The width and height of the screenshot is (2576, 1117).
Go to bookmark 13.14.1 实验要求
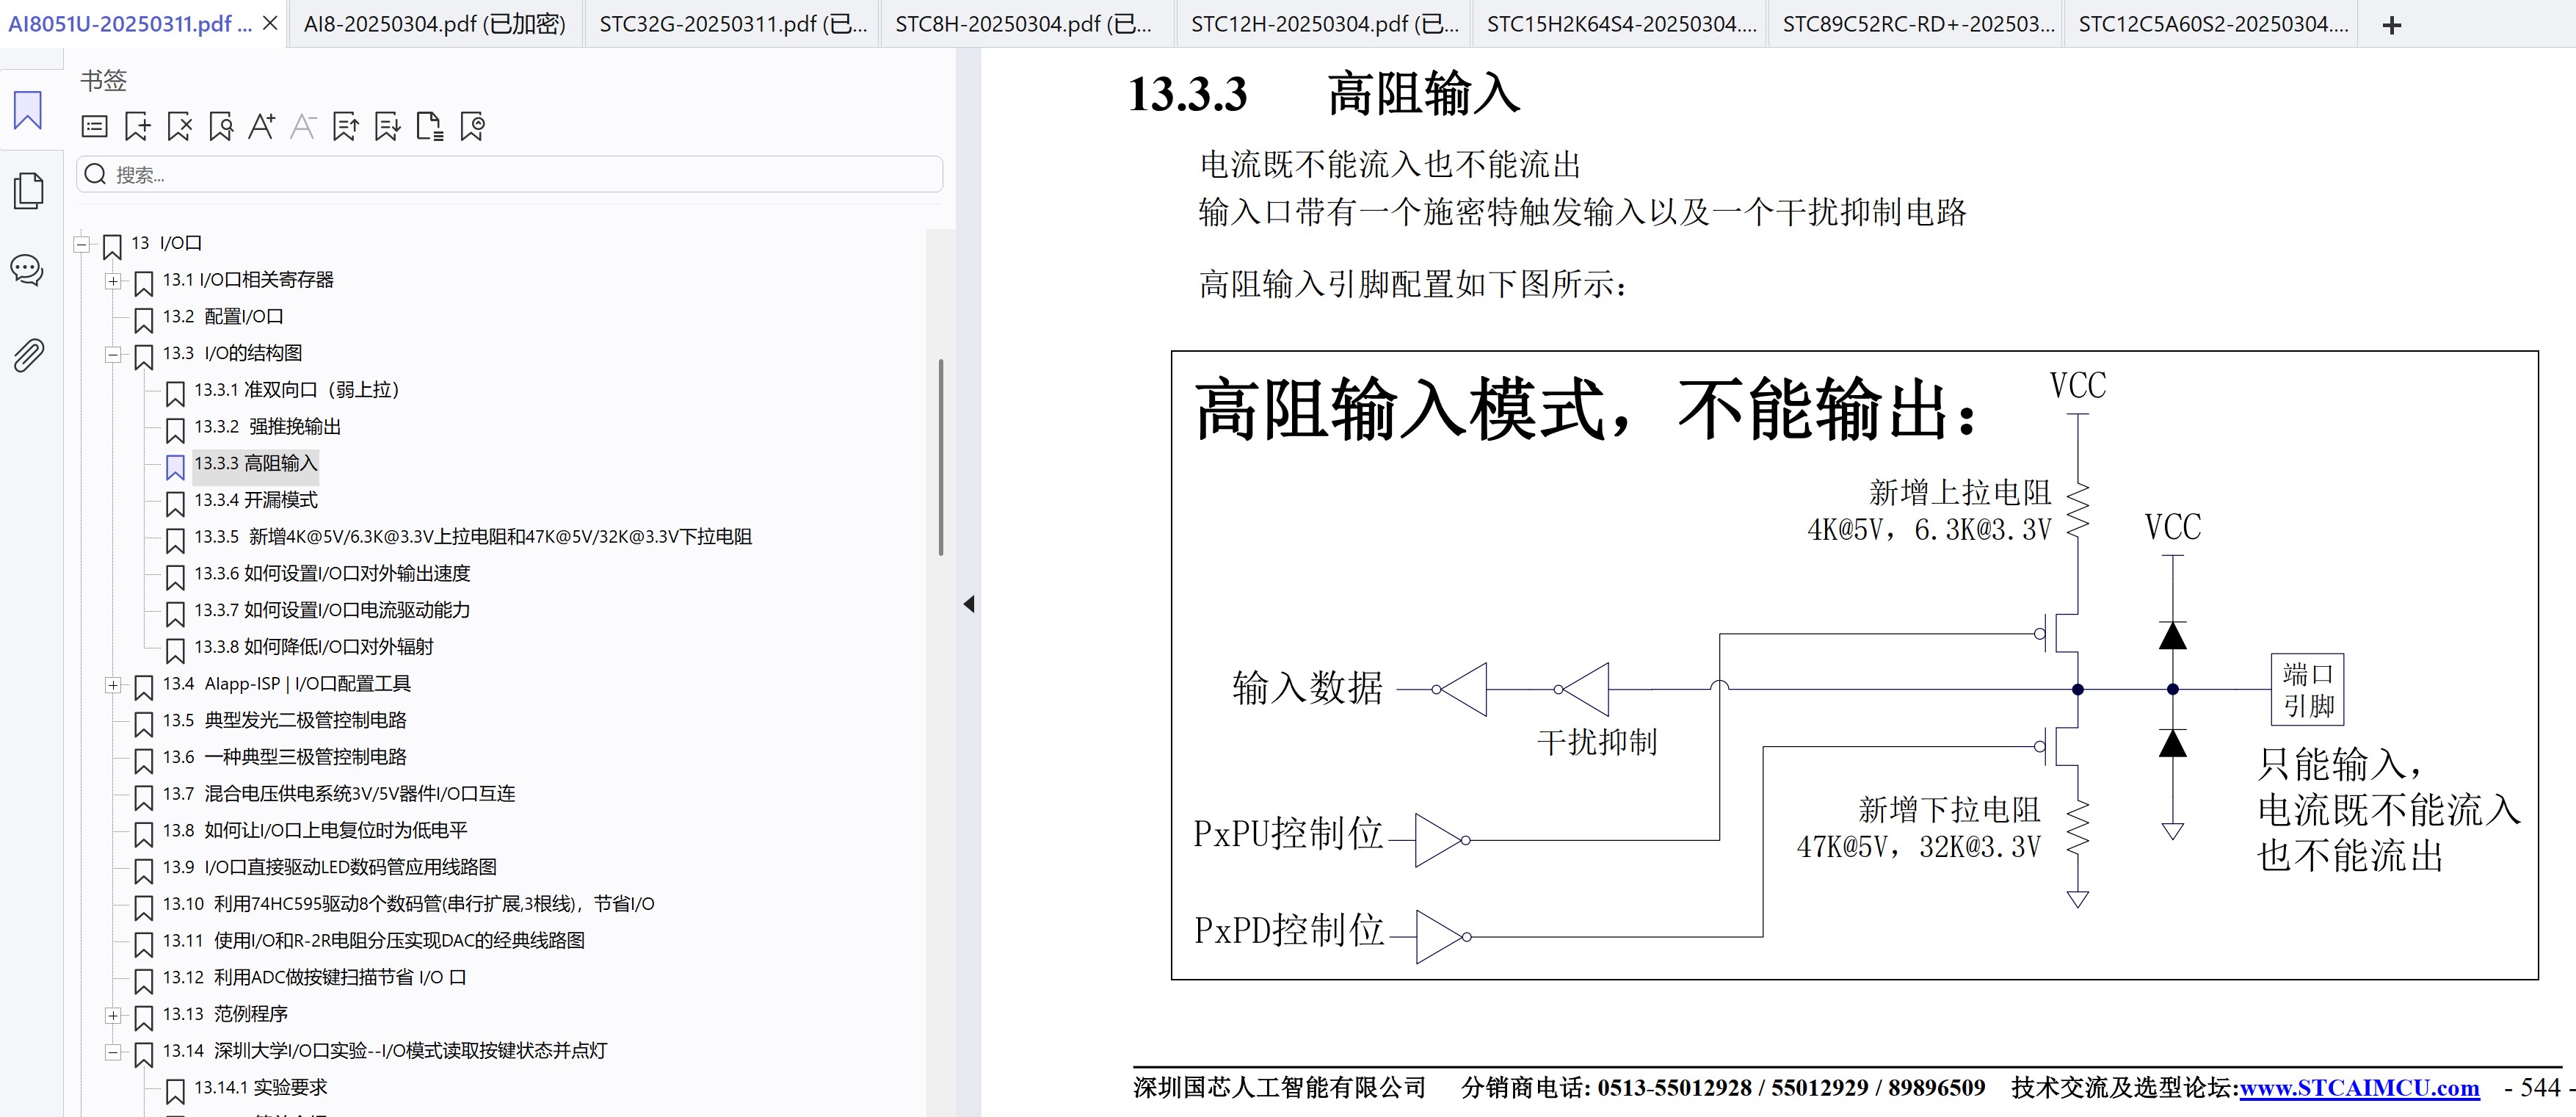click(x=261, y=1087)
